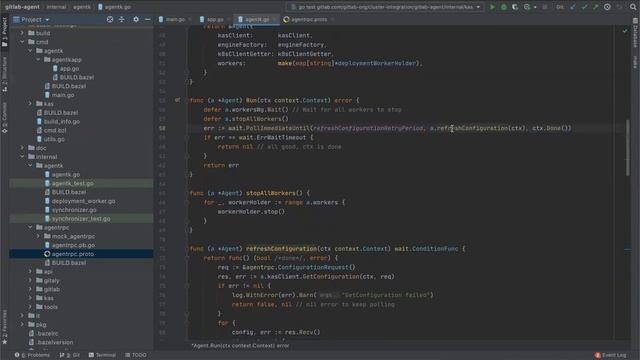This screenshot has height=360, width=640.
Task: Click the Git commit checkmark icon
Action: click(x=584, y=7)
